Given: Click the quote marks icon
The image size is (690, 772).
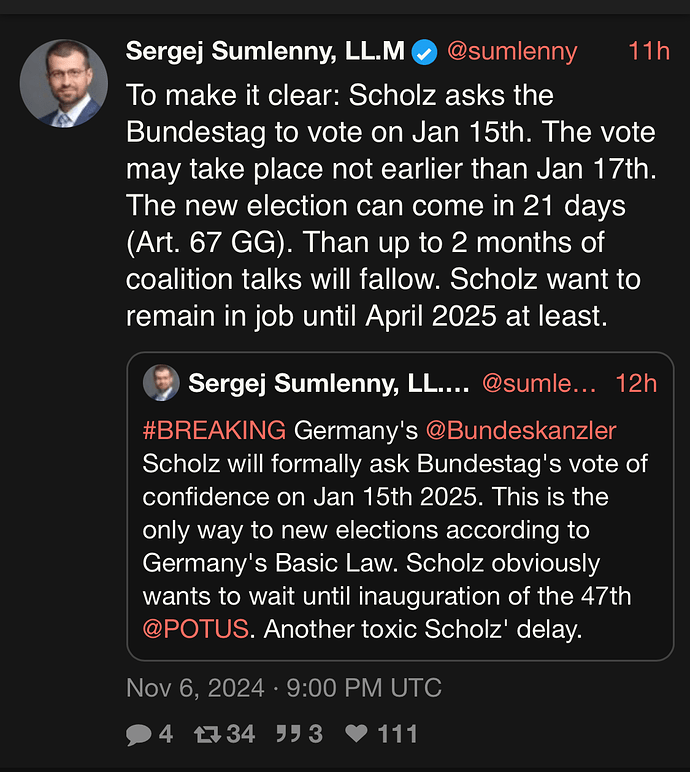Looking at the screenshot, I should [x=288, y=734].
